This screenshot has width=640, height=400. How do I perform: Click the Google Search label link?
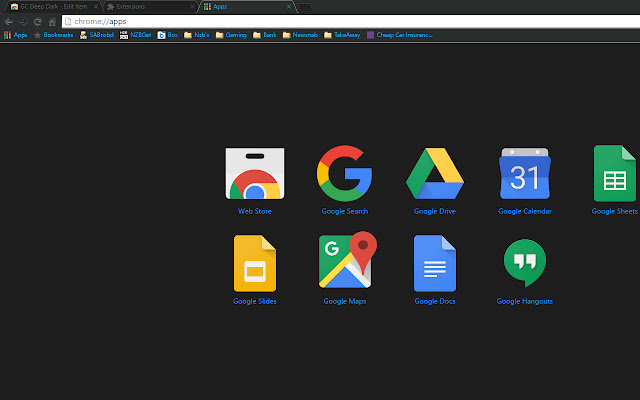pyautogui.click(x=345, y=211)
